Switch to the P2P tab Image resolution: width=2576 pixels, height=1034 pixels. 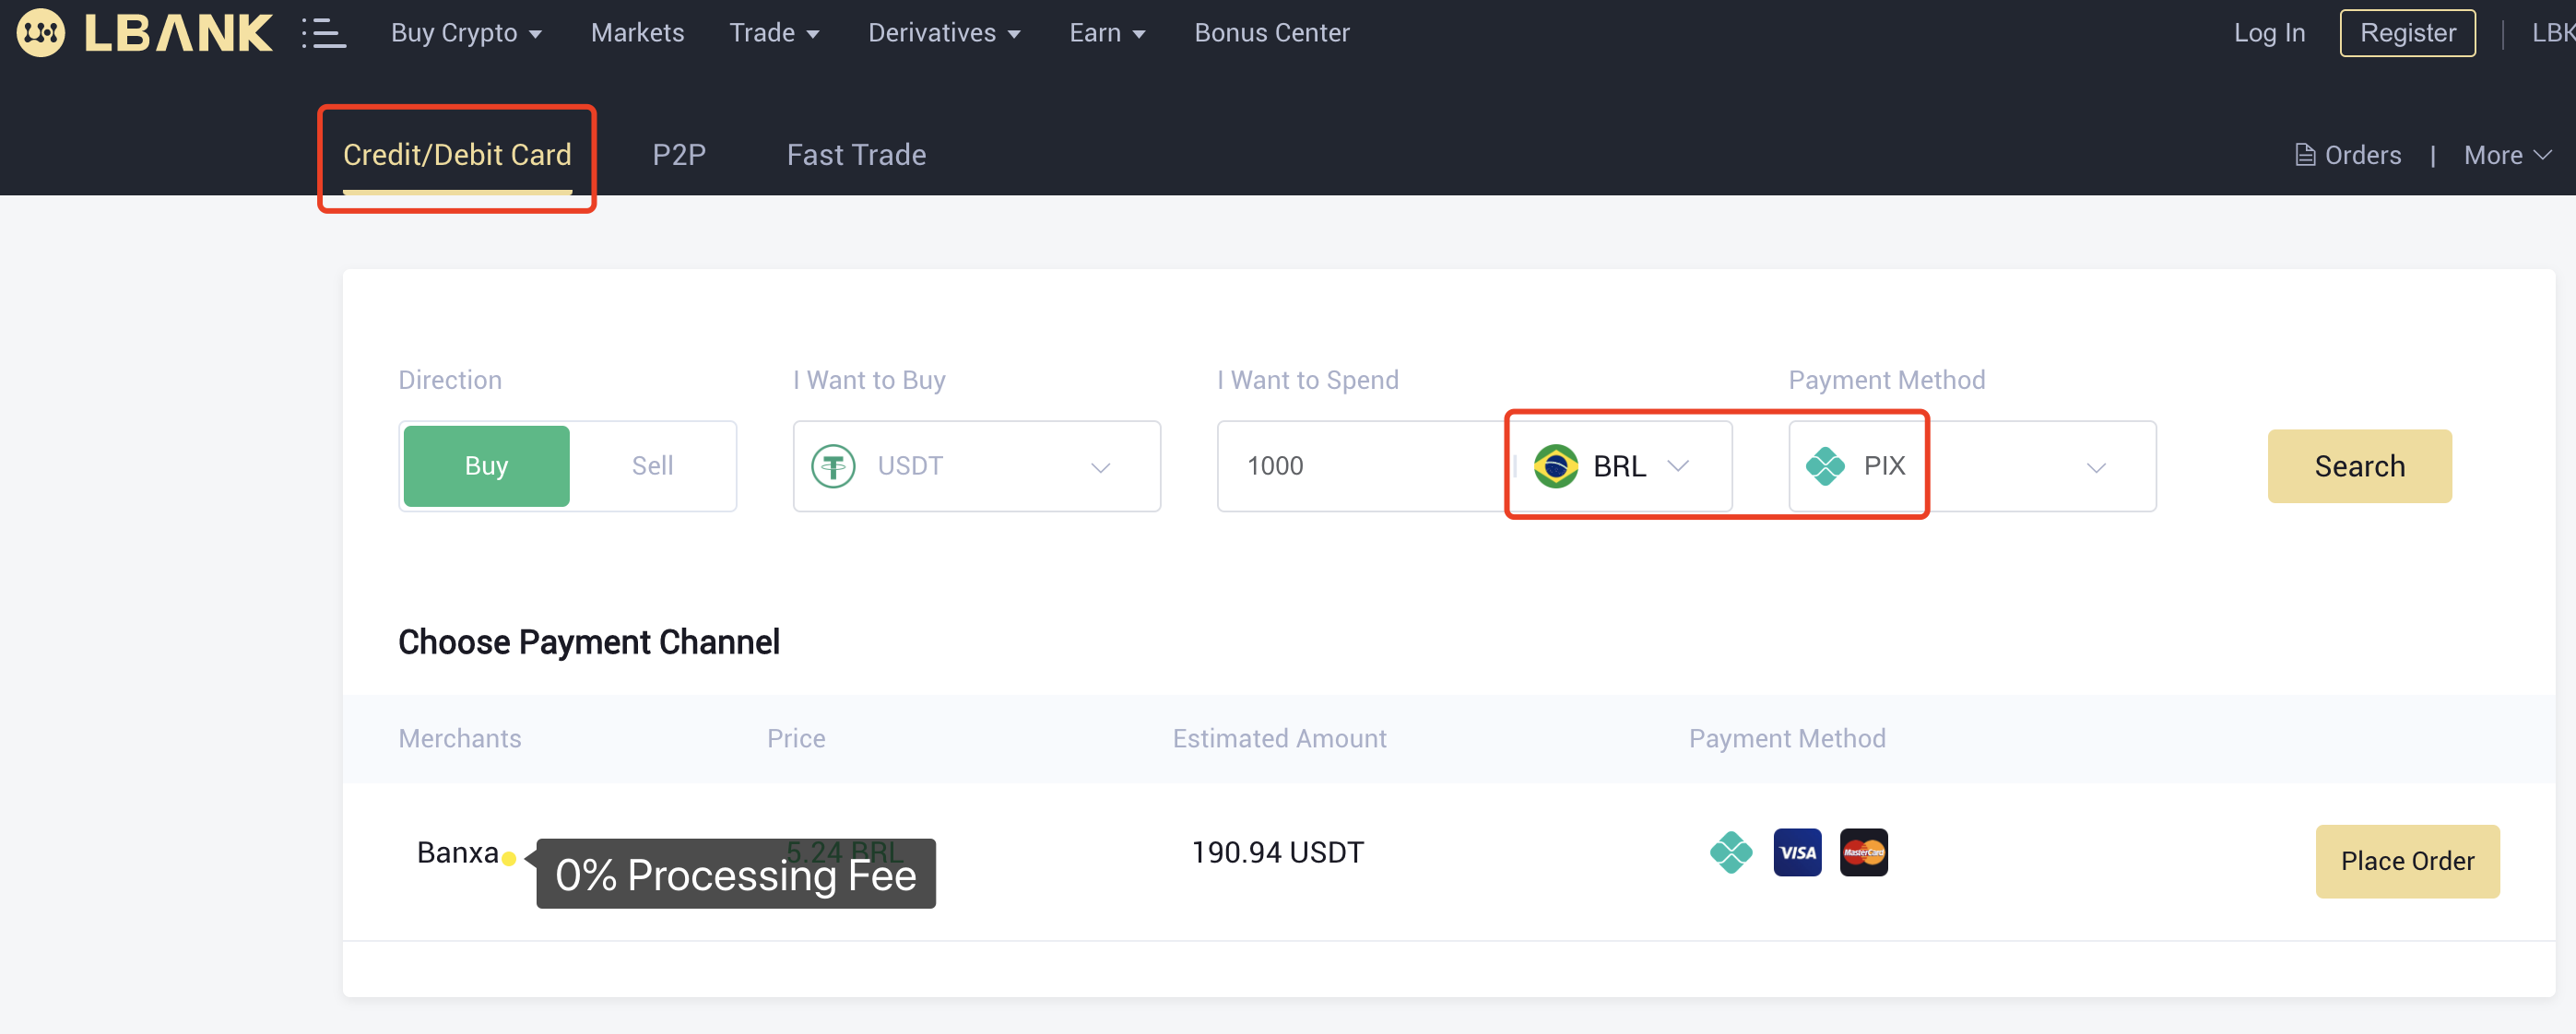click(679, 155)
